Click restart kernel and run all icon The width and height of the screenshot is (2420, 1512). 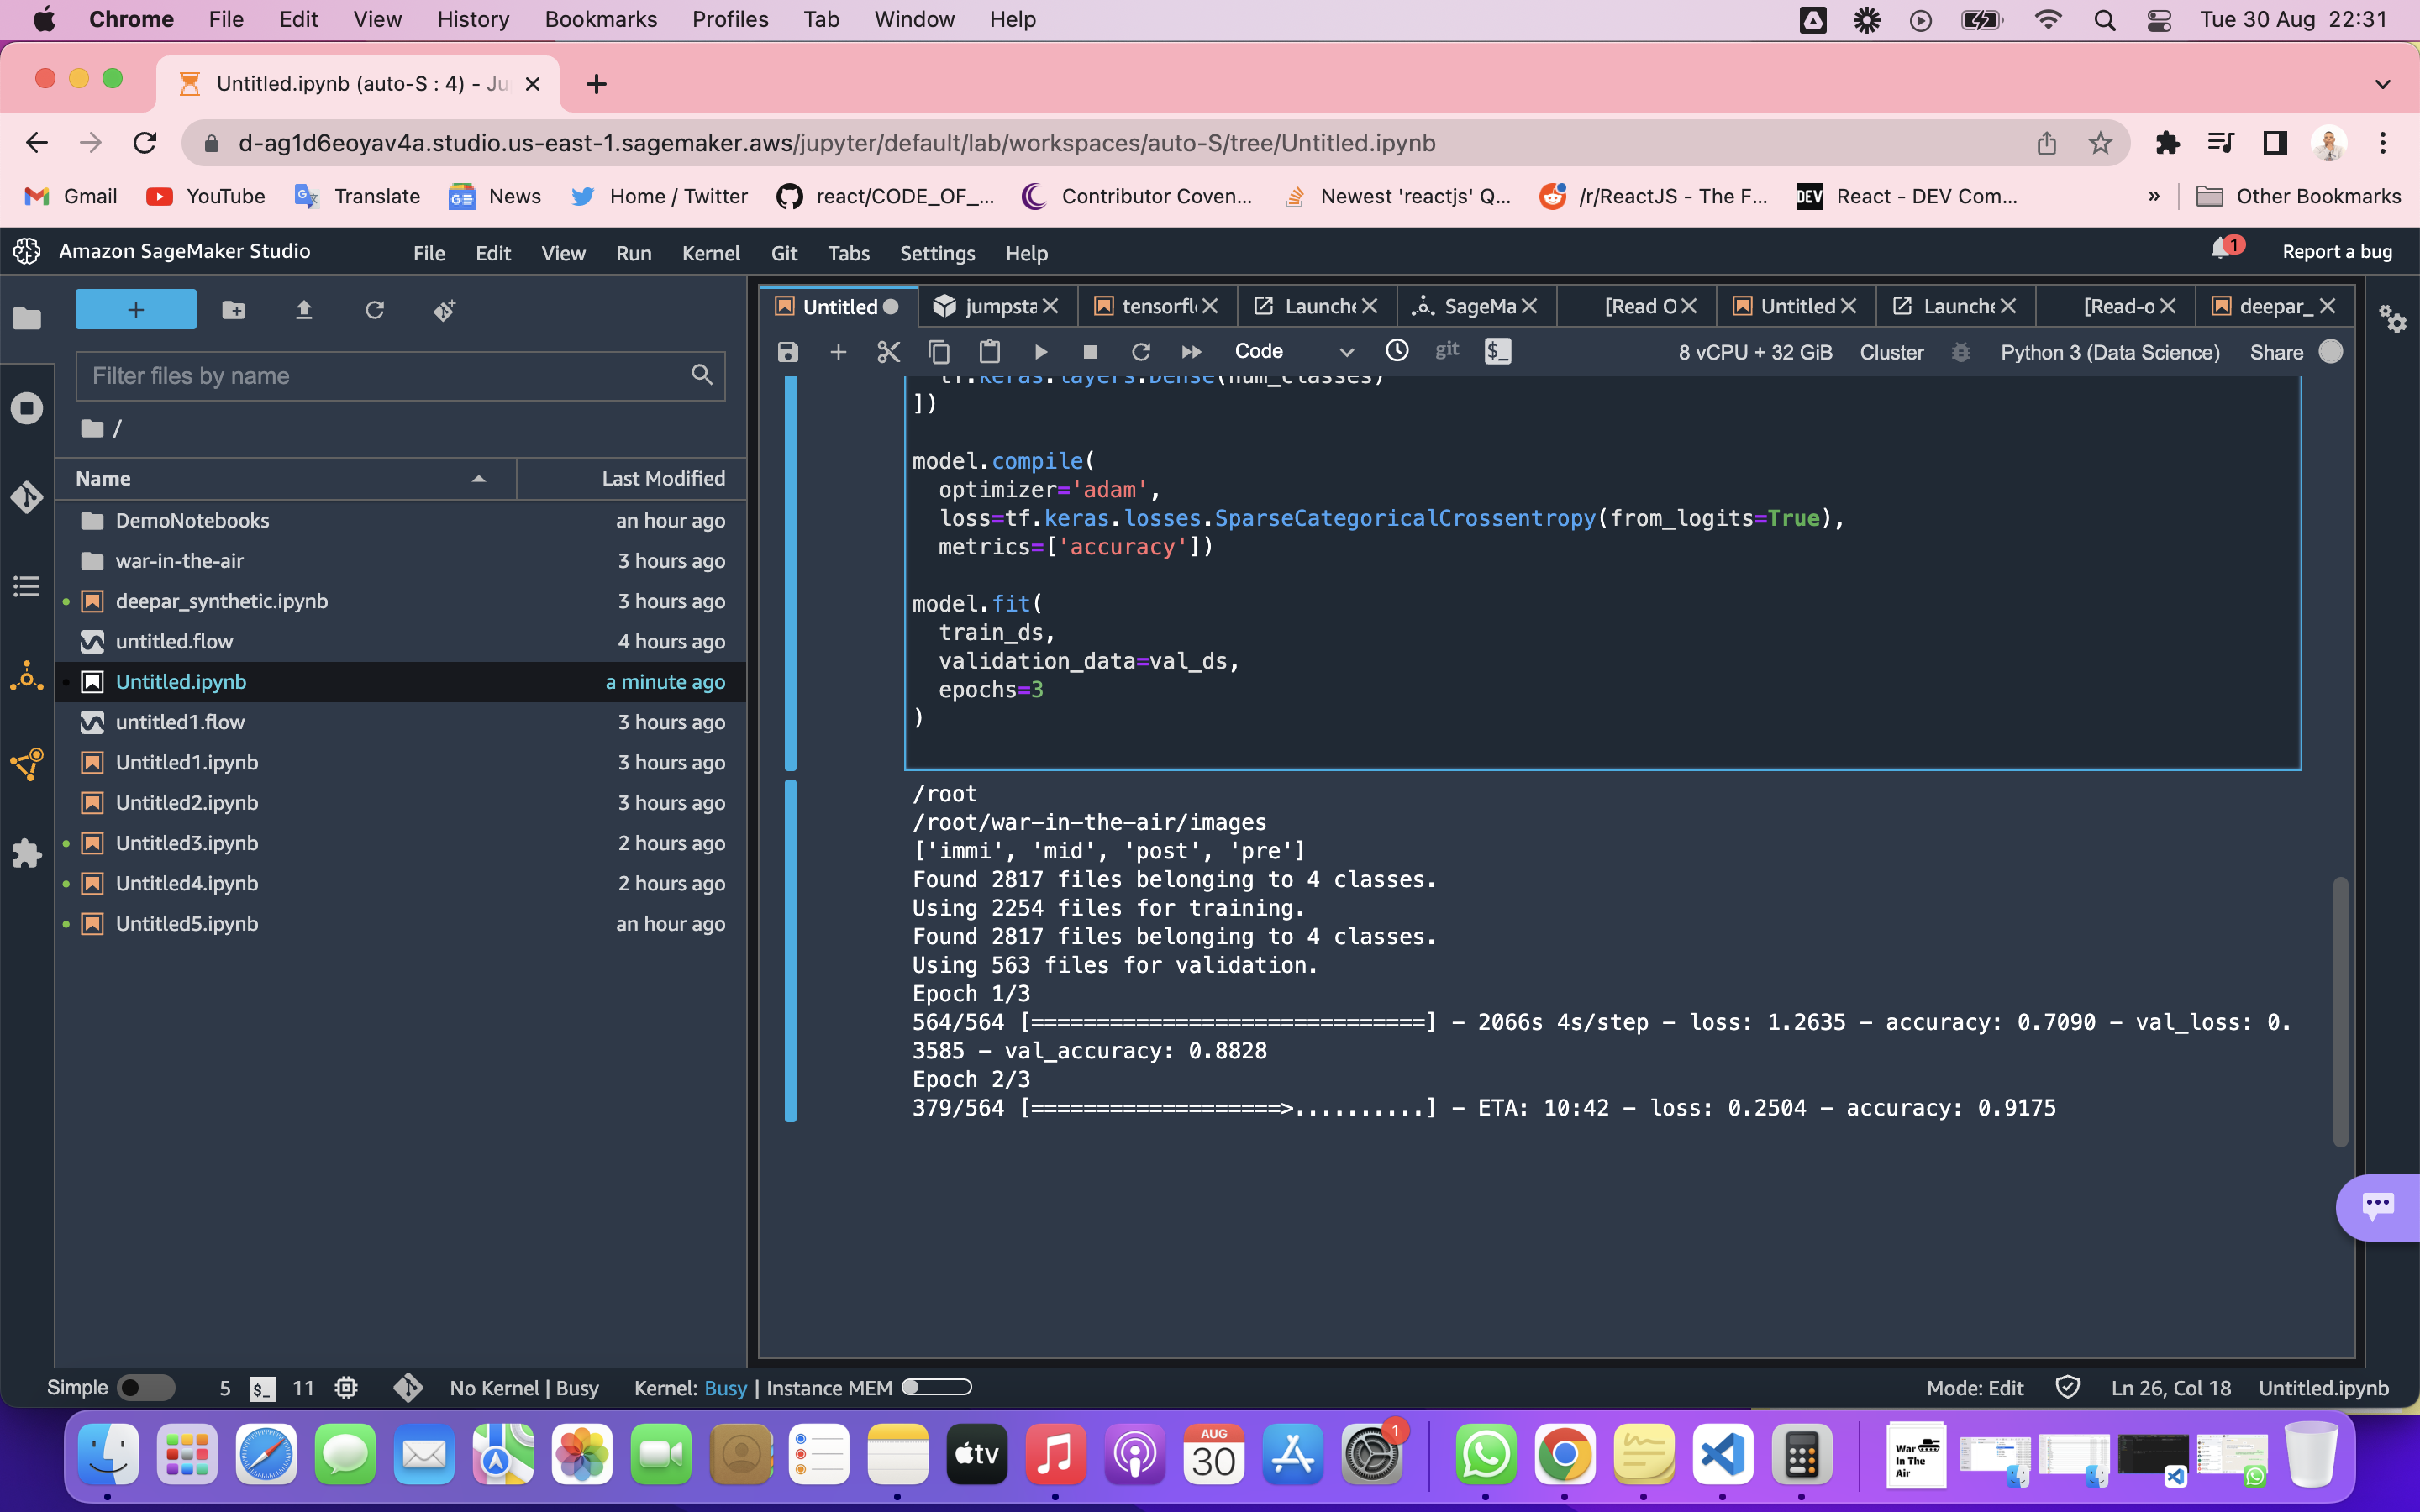point(1190,352)
